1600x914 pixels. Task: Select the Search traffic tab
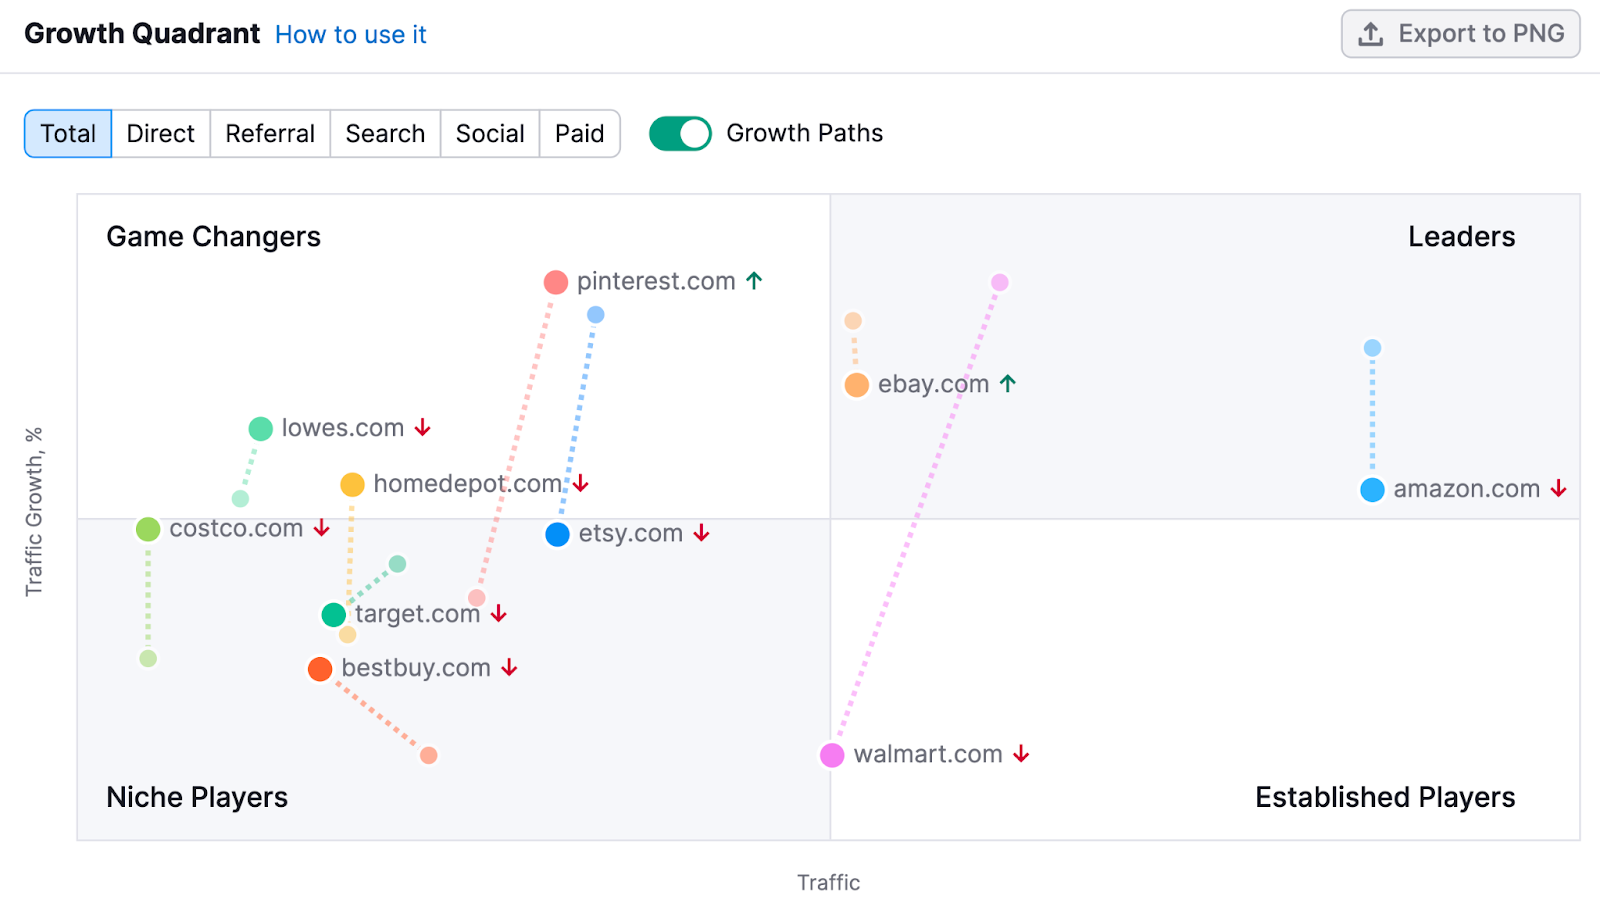tap(384, 133)
